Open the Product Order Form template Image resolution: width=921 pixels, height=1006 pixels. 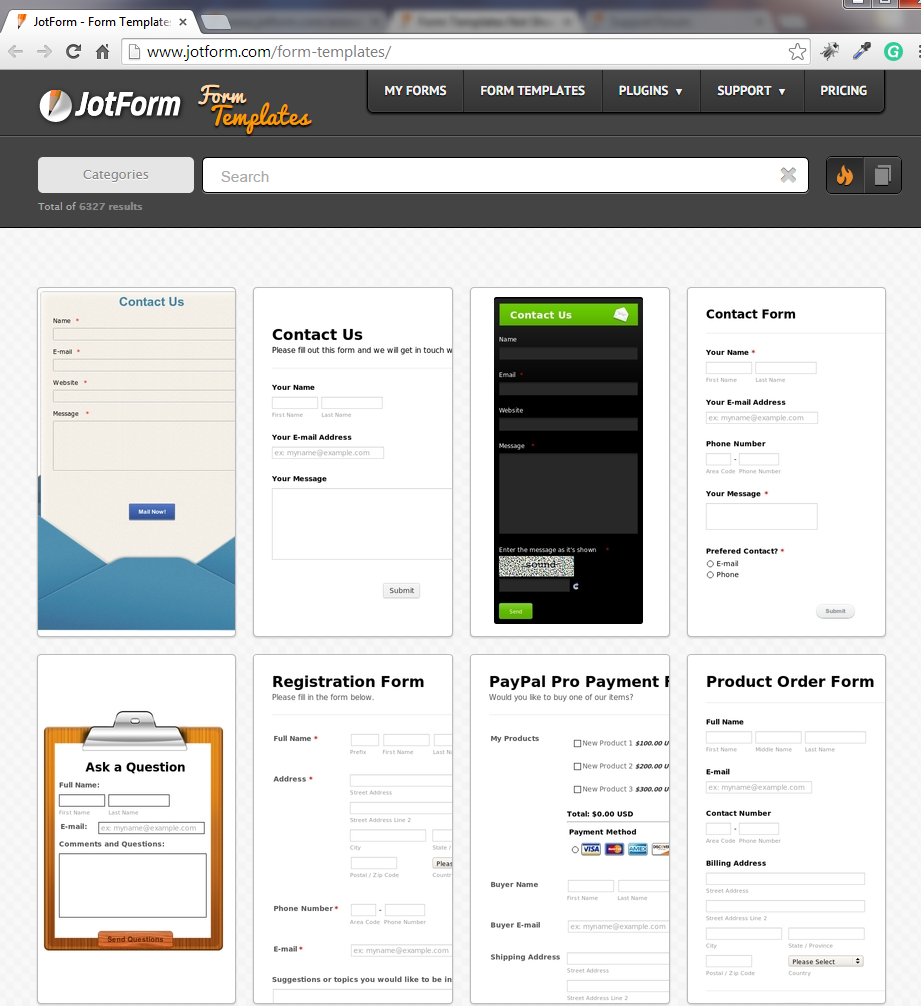tap(786, 829)
